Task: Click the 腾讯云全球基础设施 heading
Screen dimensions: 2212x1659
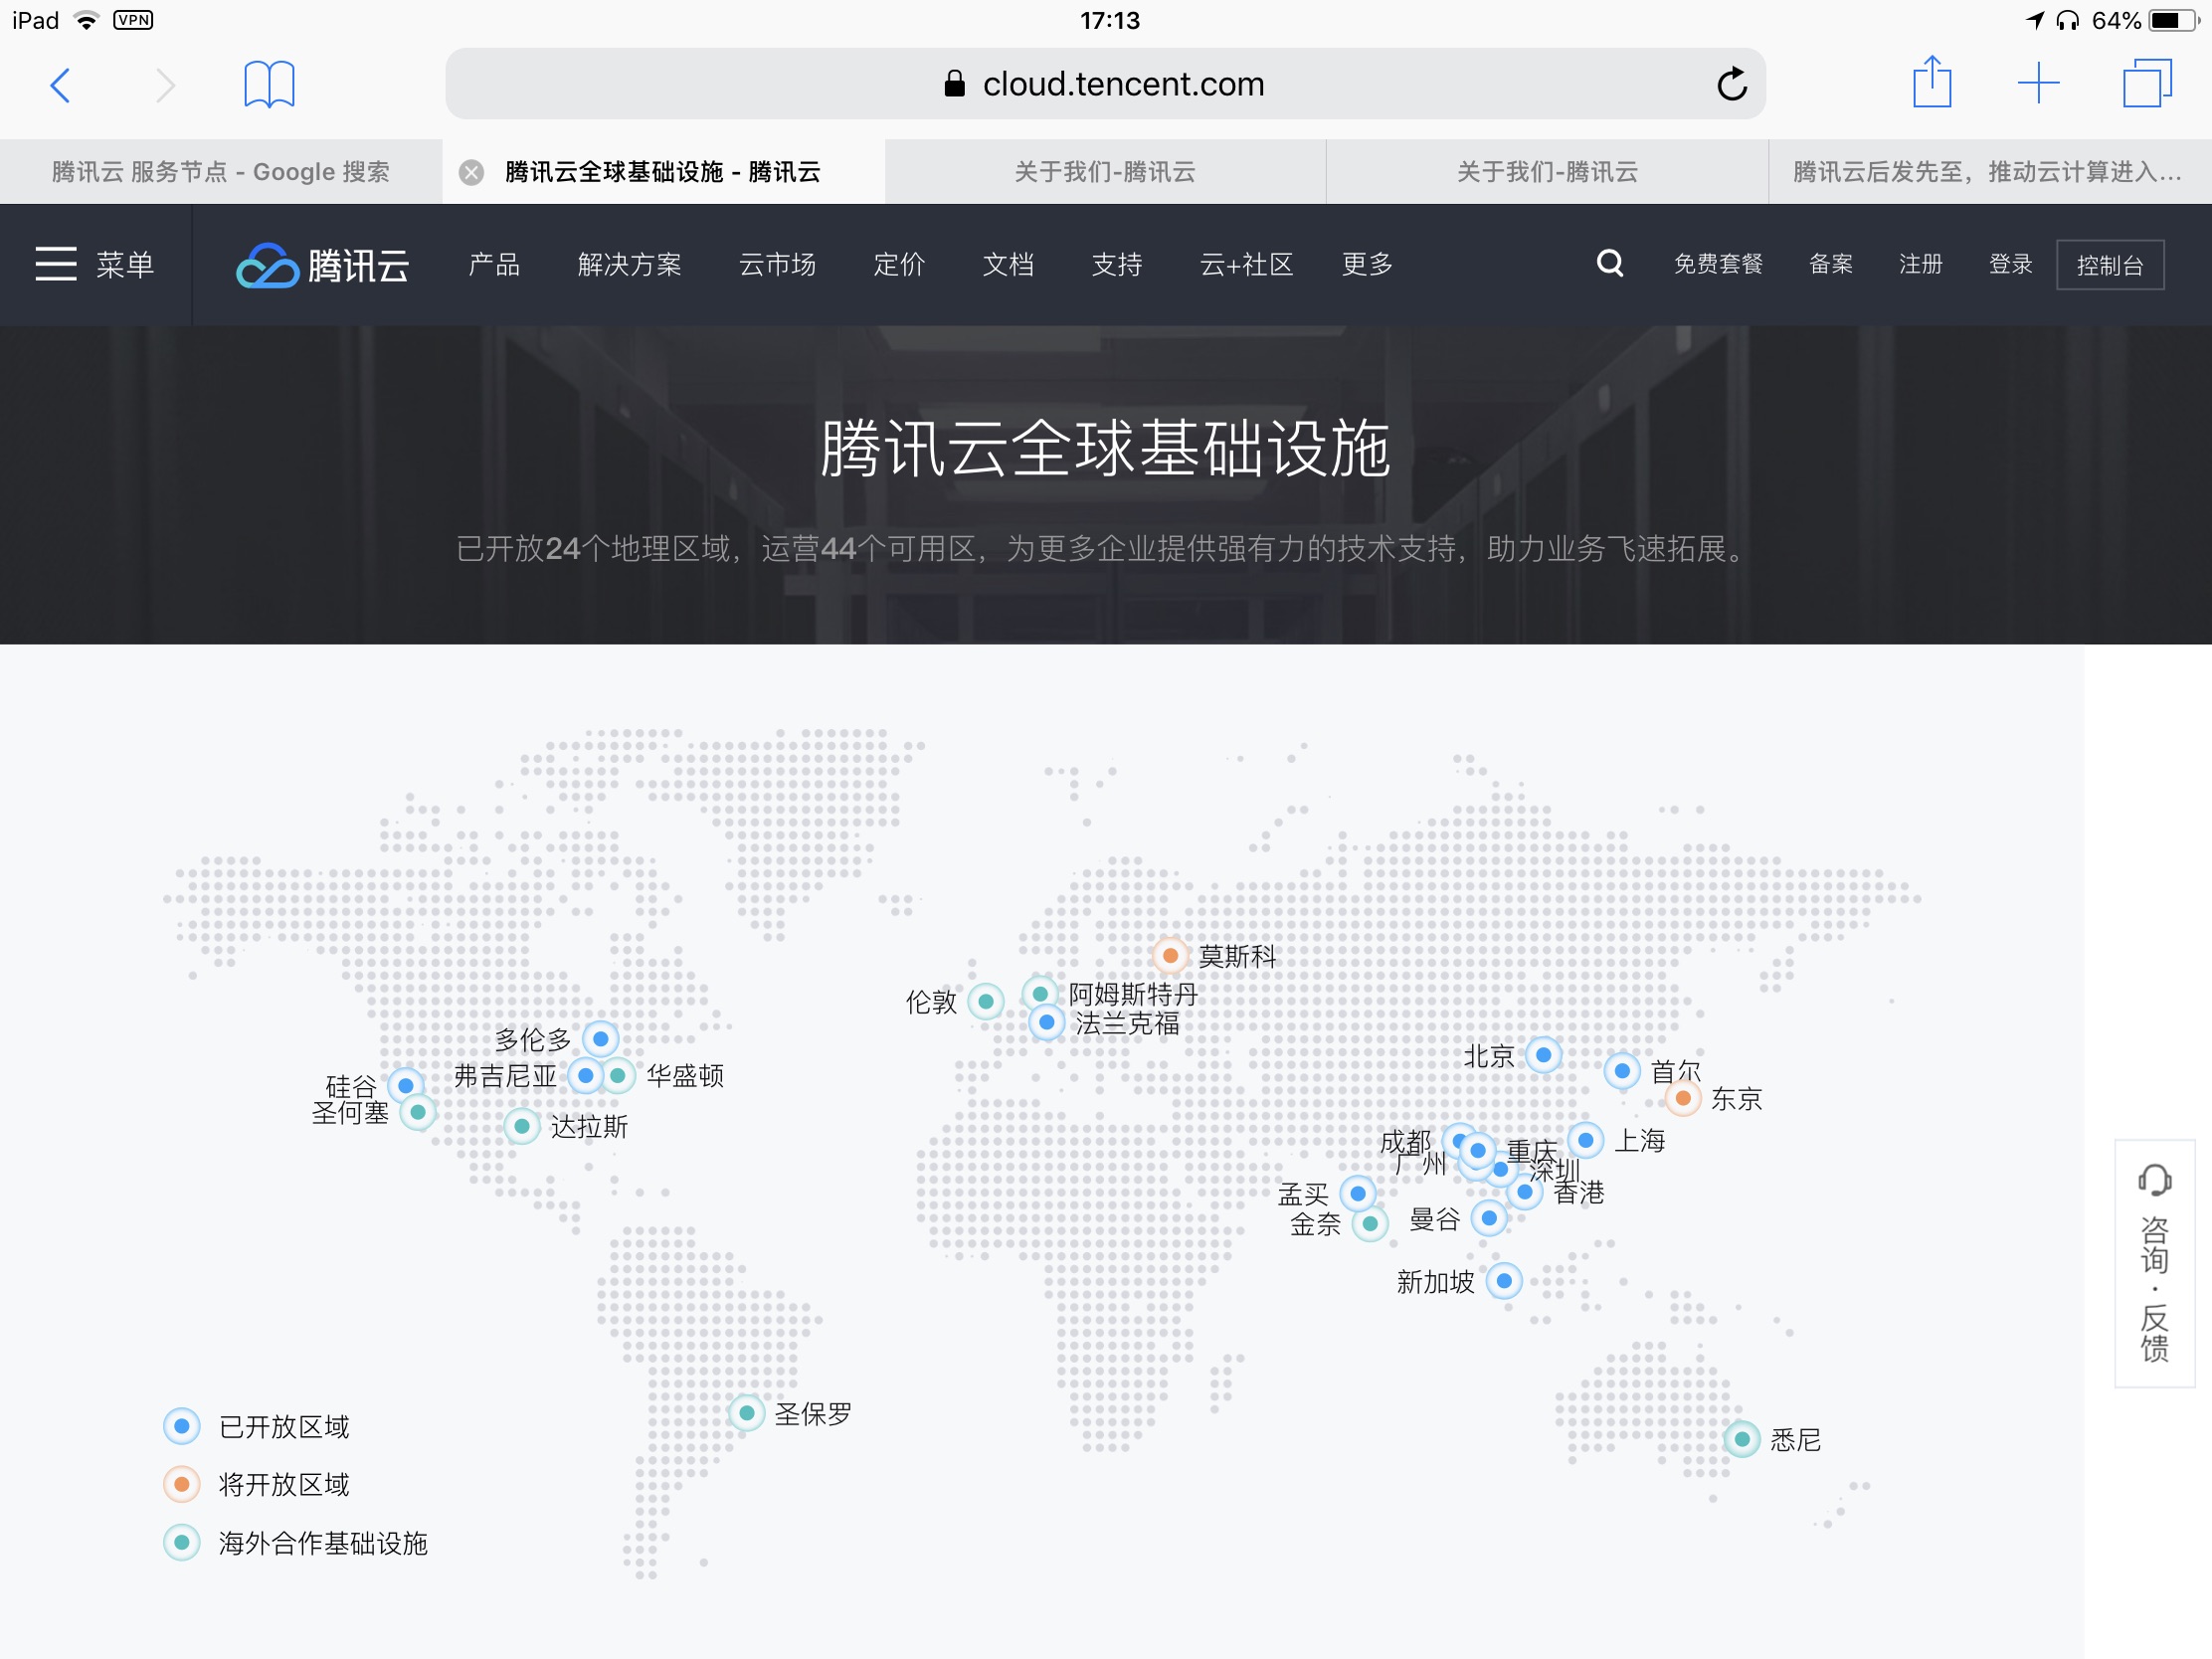Action: coord(1105,449)
